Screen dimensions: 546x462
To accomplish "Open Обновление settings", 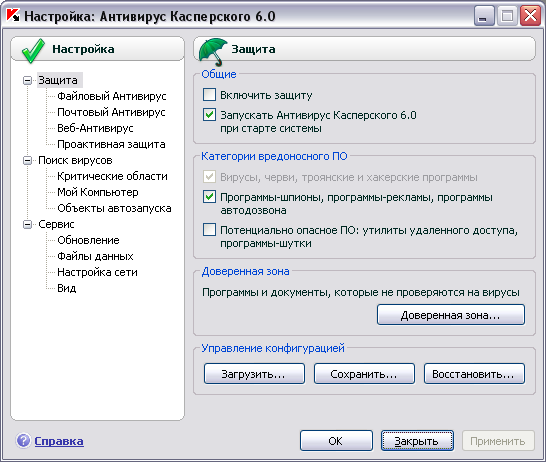I will [88, 240].
